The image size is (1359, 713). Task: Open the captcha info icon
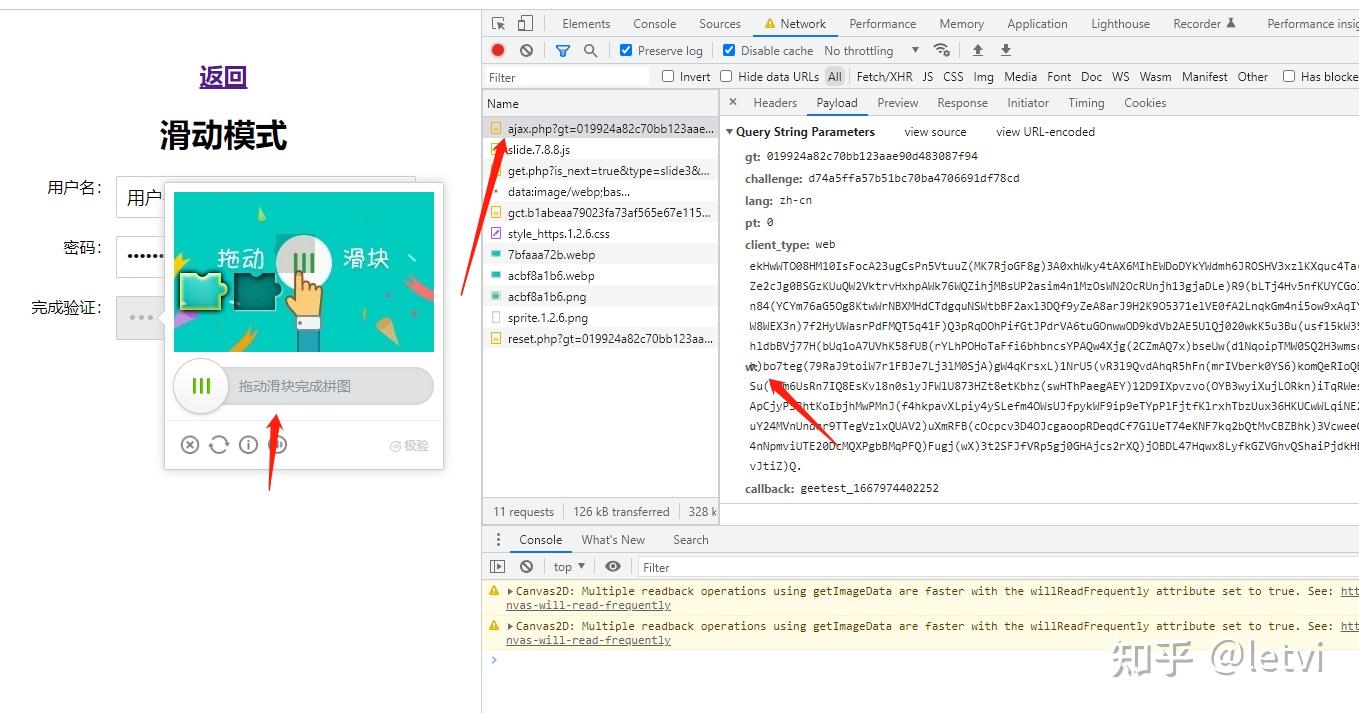(x=248, y=445)
